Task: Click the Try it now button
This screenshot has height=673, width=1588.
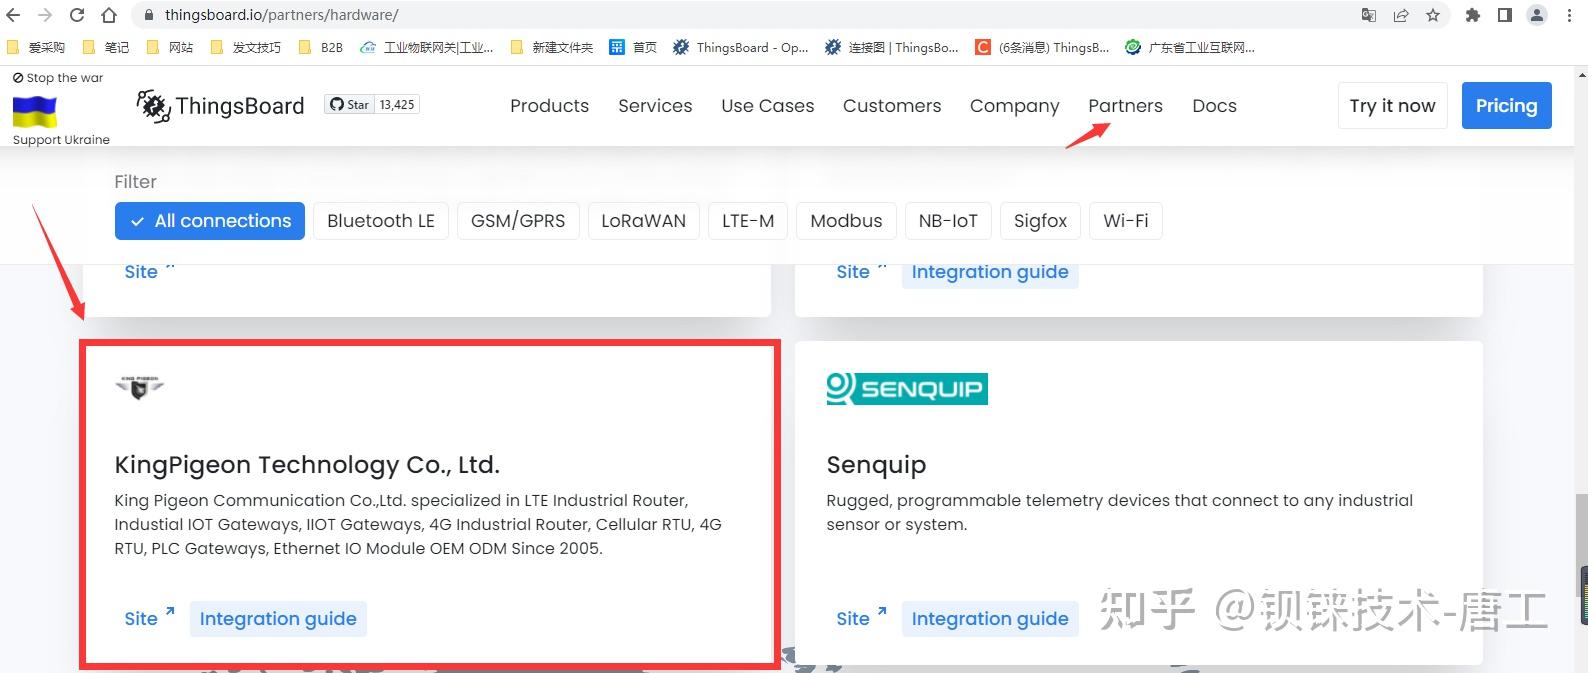Action: (x=1392, y=105)
